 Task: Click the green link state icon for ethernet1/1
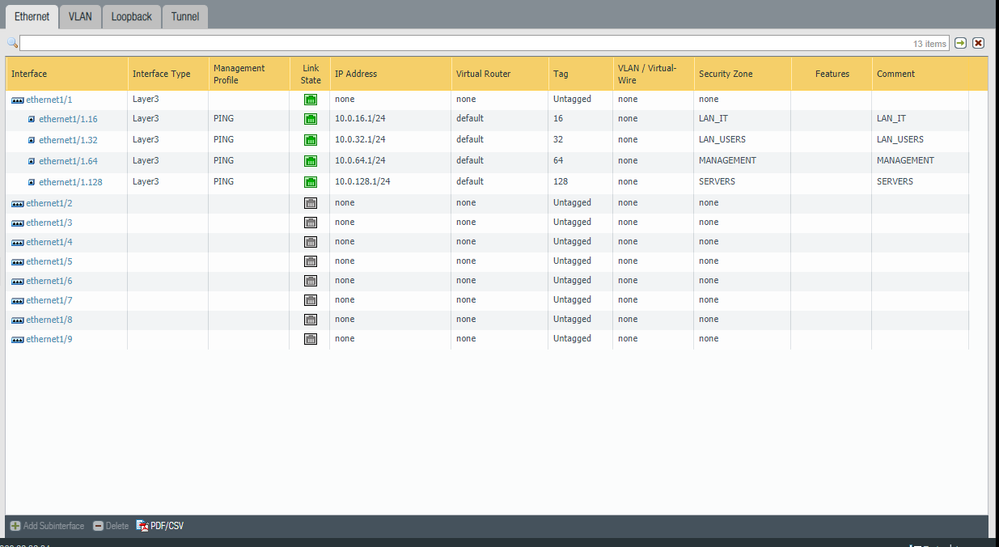[310, 100]
